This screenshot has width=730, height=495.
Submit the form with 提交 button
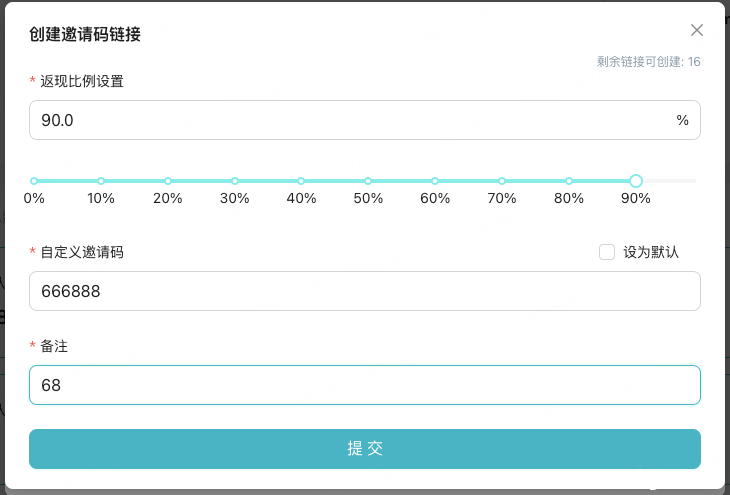(x=365, y=449)
